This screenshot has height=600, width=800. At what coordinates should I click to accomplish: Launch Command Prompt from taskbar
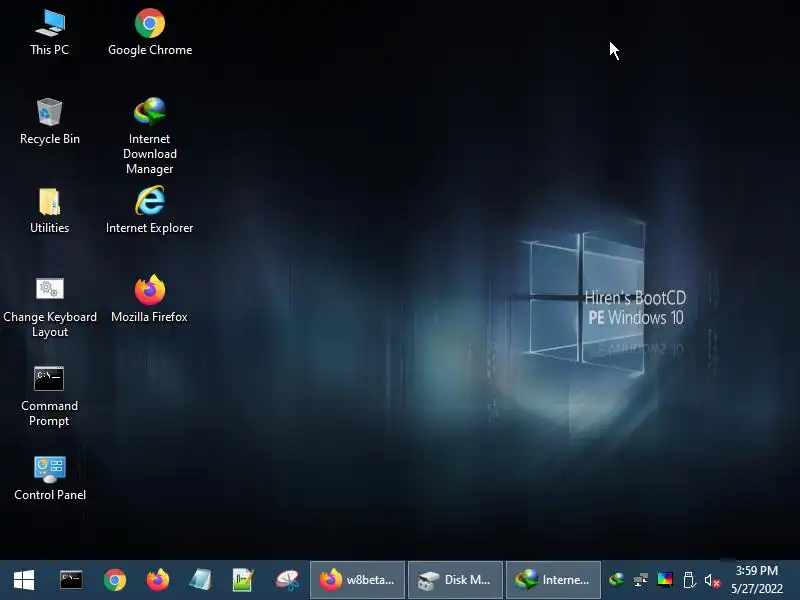coord(71,580)
